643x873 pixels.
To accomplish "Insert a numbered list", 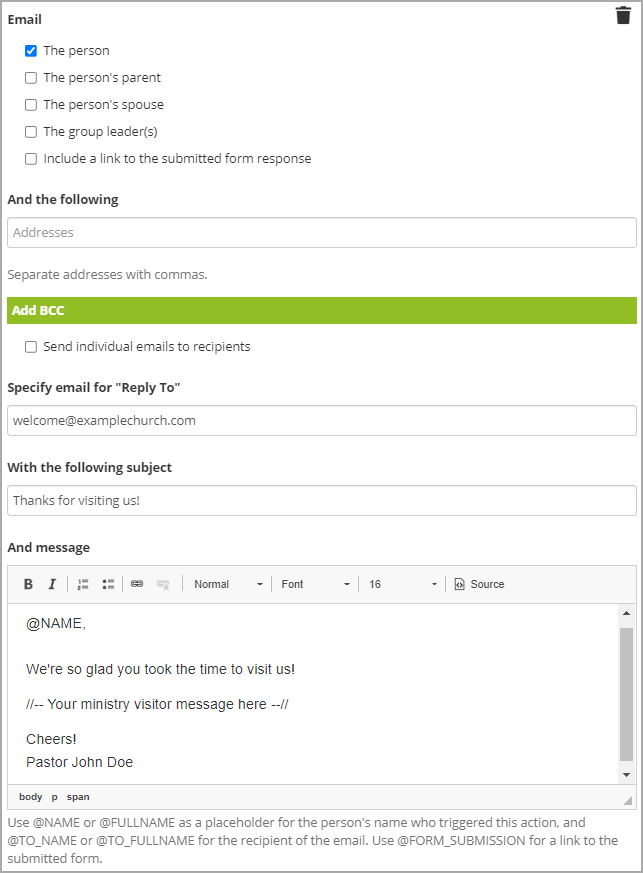I will pyautogui.click(x=83, y=584).
